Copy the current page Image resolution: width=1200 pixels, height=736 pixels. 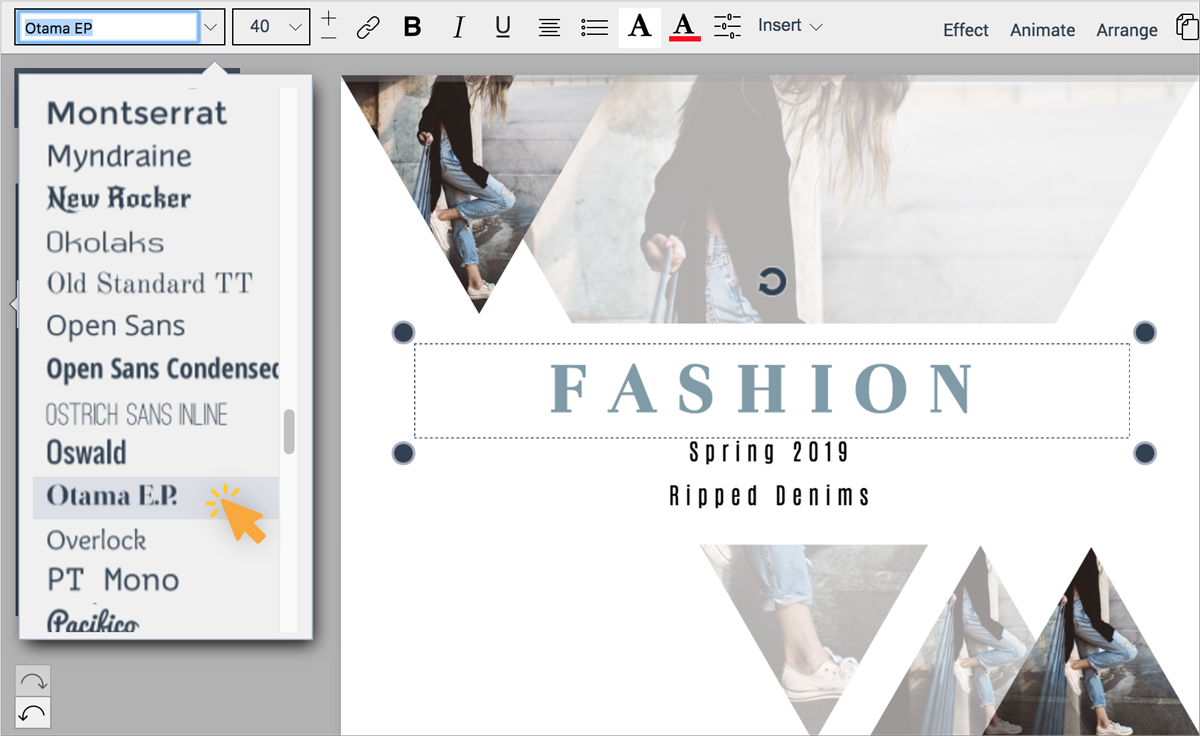(1186, 29)
